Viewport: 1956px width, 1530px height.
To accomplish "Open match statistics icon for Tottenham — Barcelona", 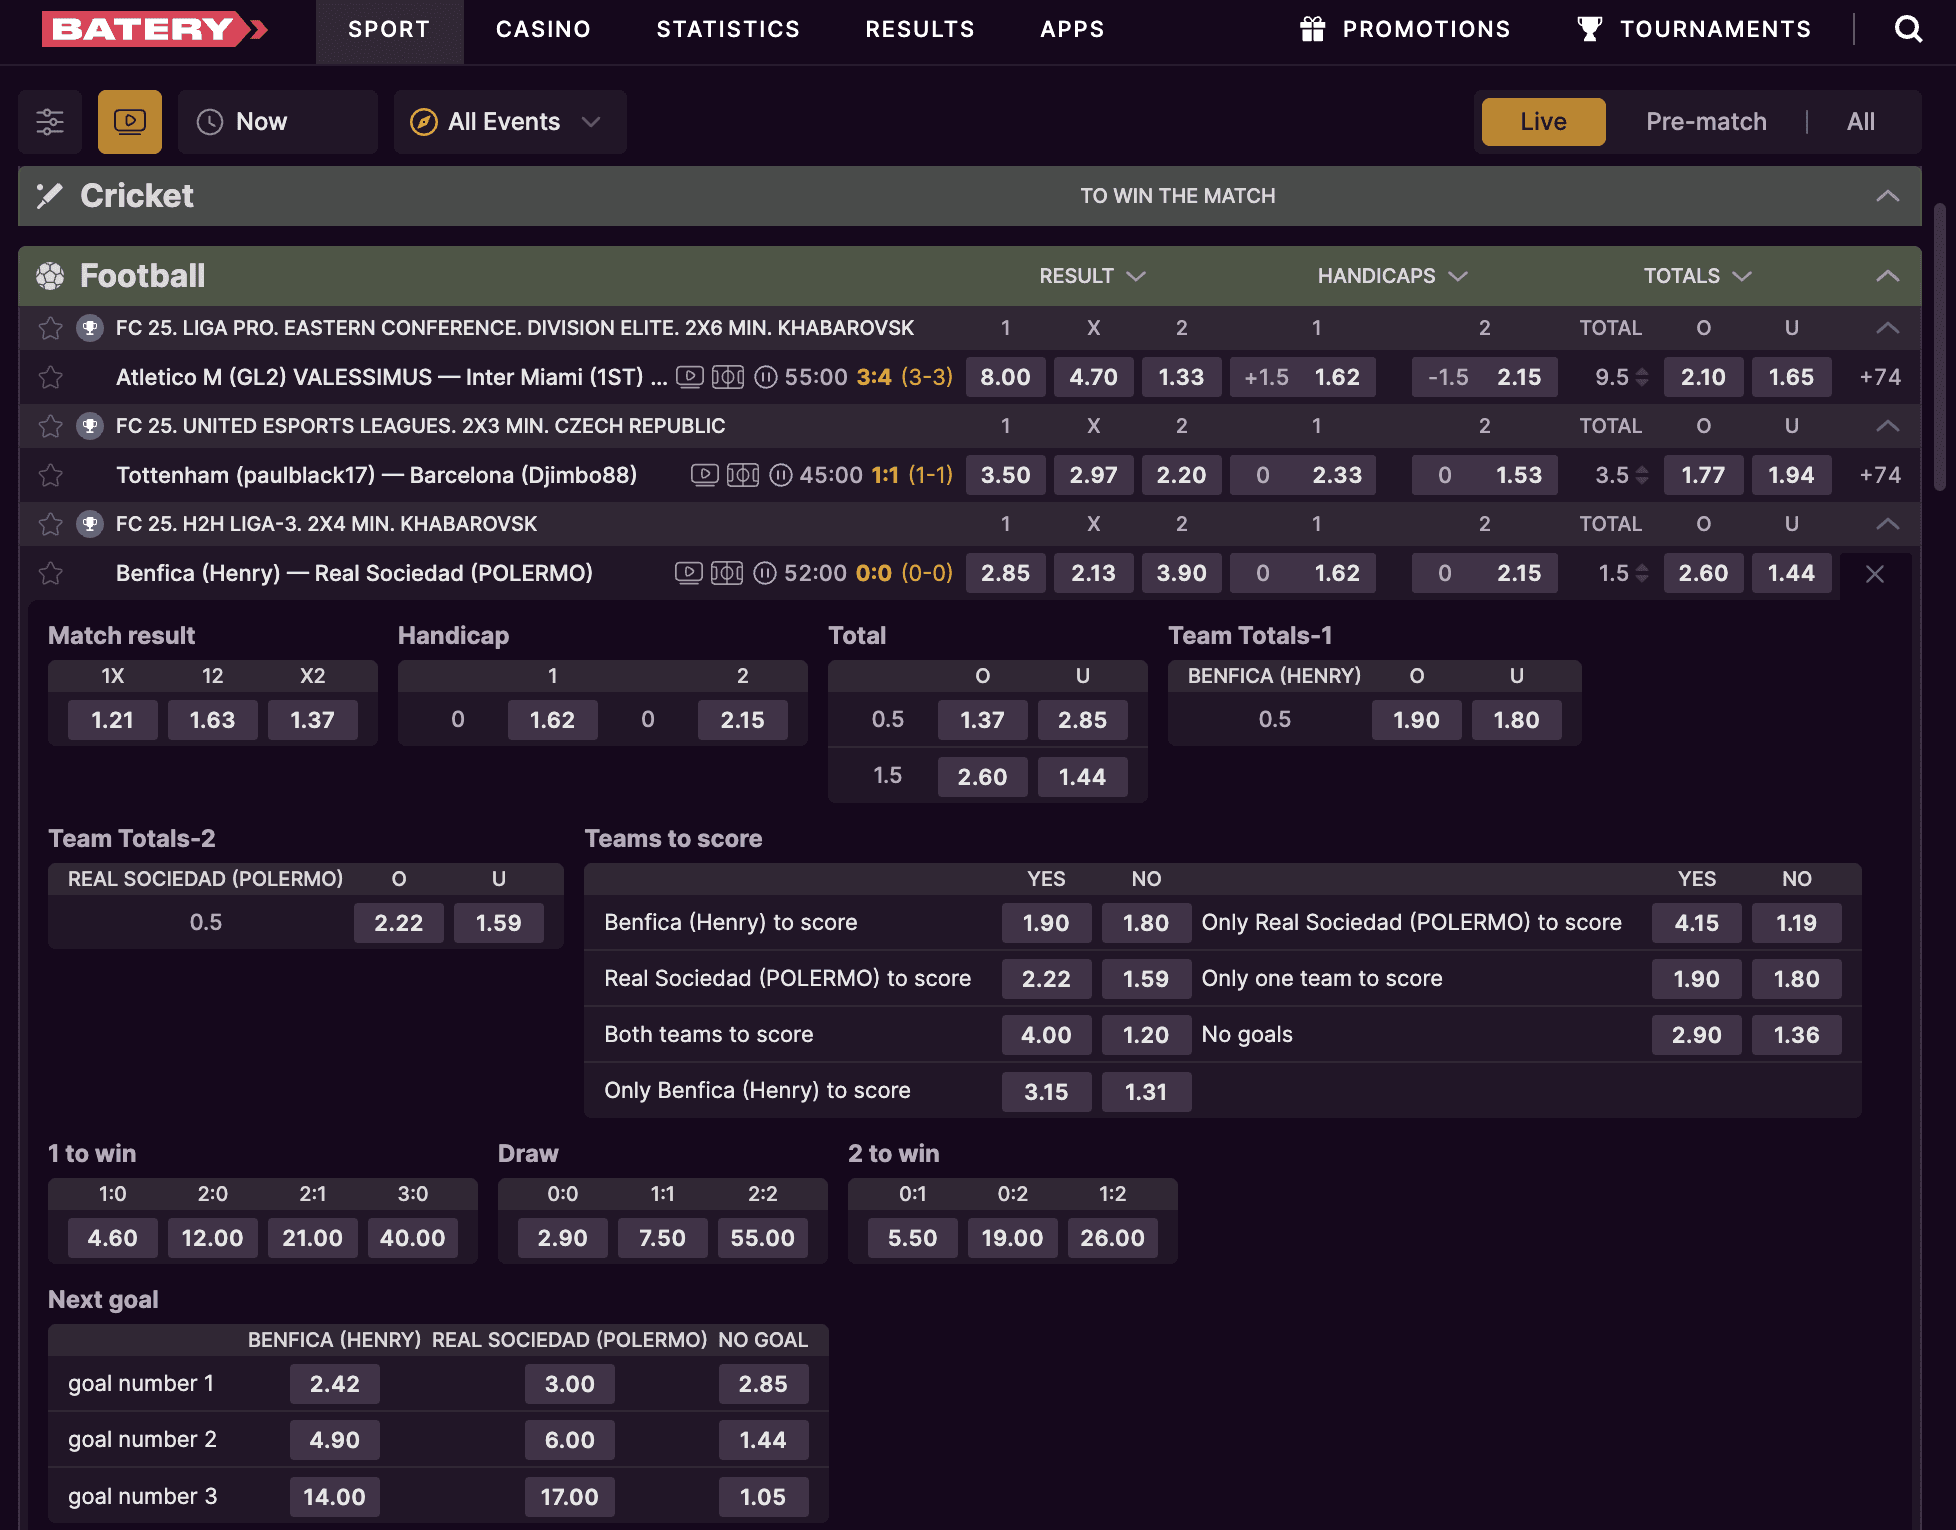I will 741,475.
